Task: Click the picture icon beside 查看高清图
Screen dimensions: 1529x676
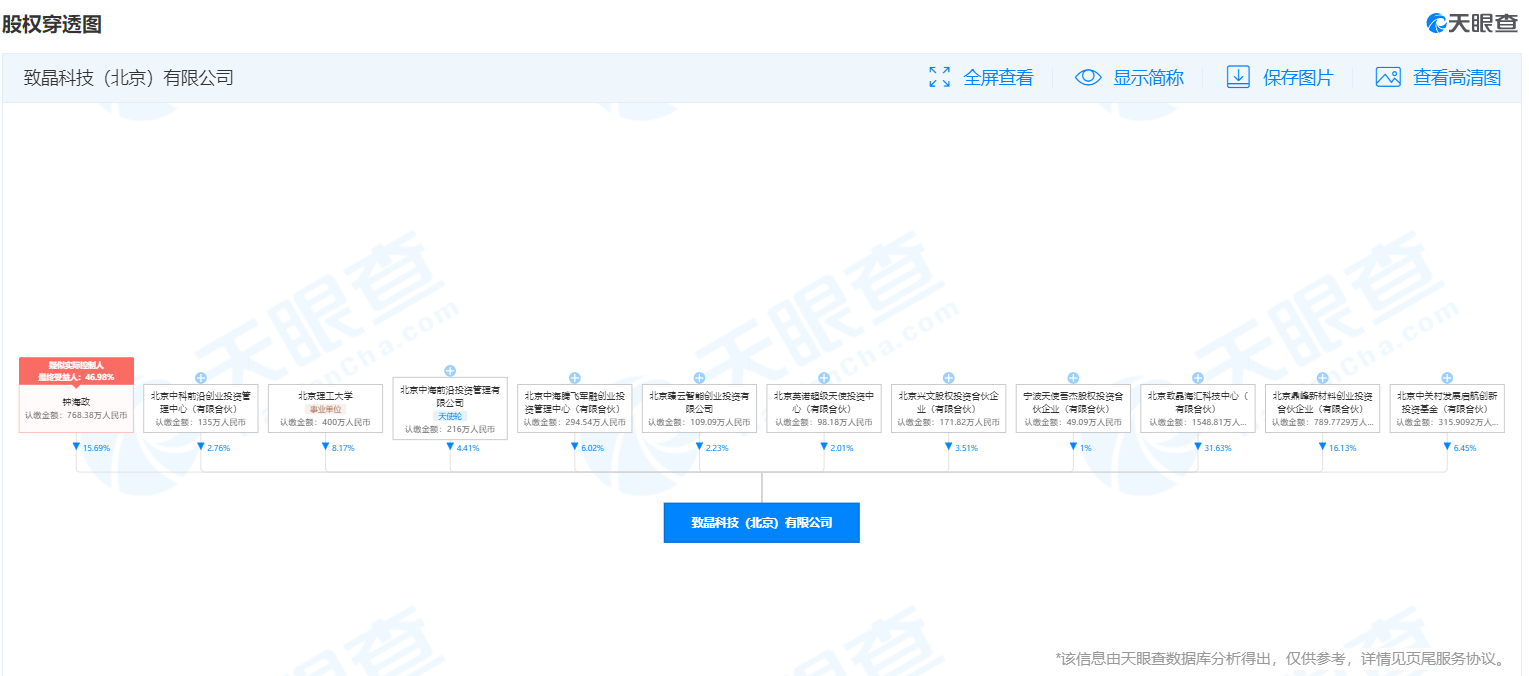Action: (1387, 77)
